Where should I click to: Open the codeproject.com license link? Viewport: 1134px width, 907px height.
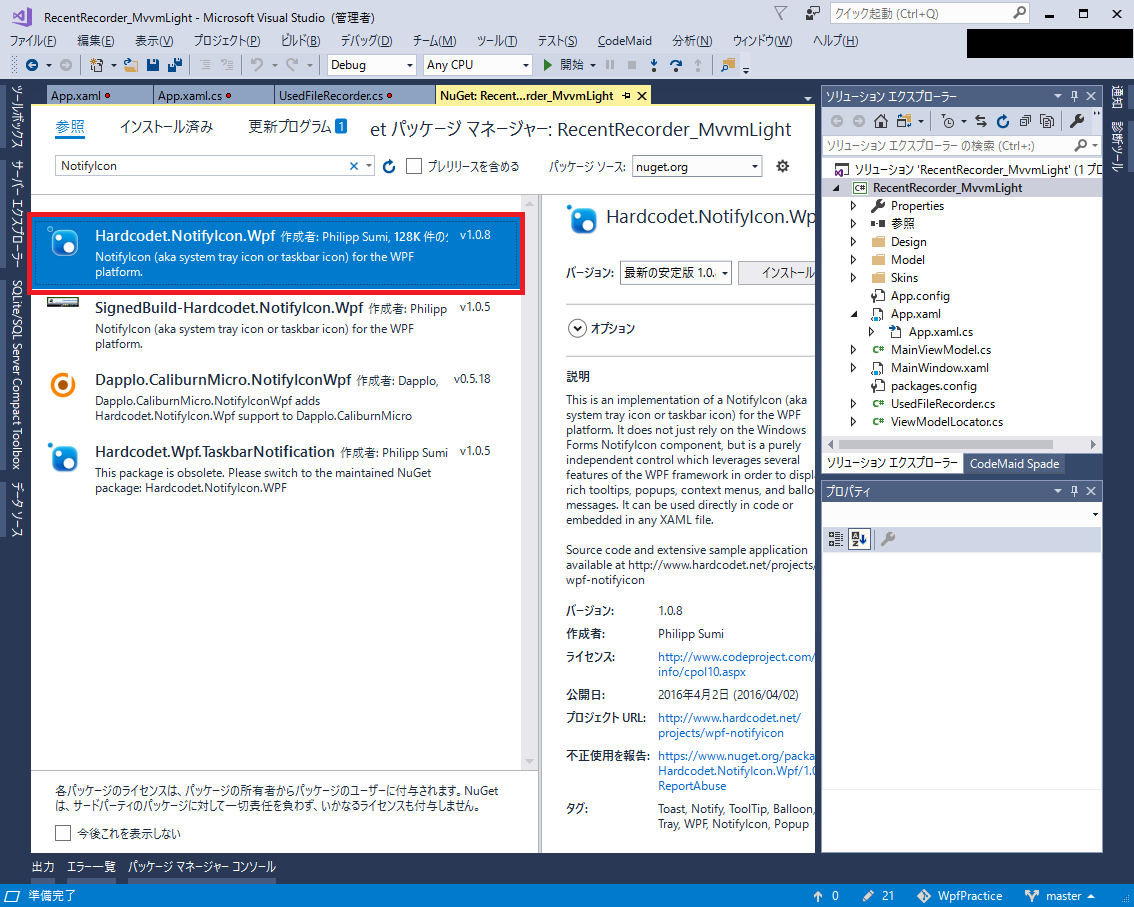(x=736, y=664)
